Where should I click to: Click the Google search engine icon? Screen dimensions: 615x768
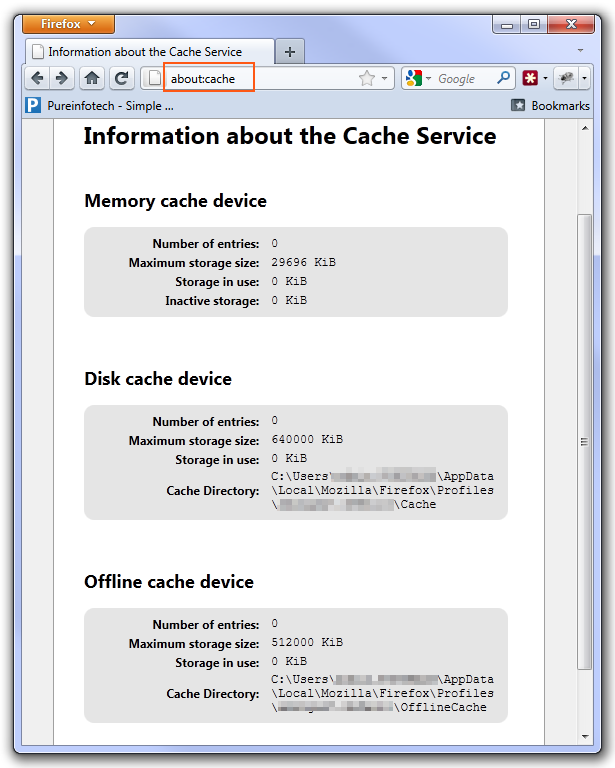click(413, 78)
